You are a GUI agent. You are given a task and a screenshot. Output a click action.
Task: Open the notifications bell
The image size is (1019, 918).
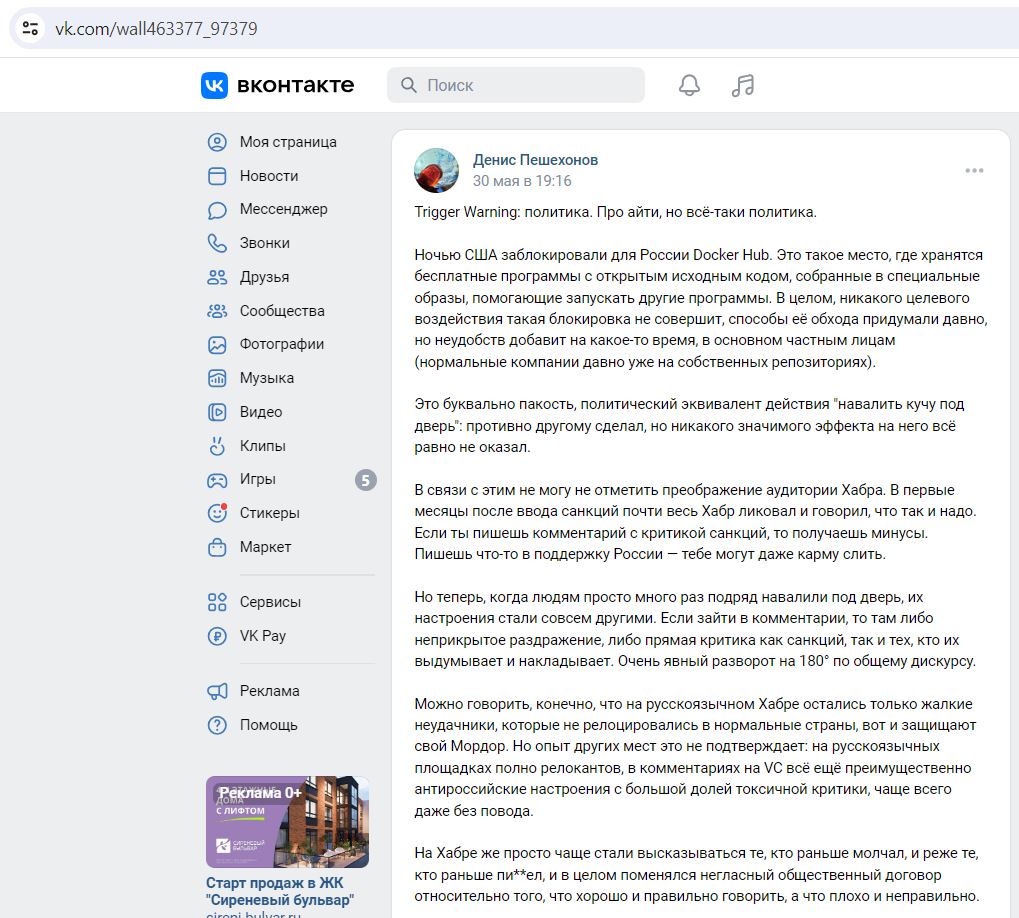[x=690, y=85]
